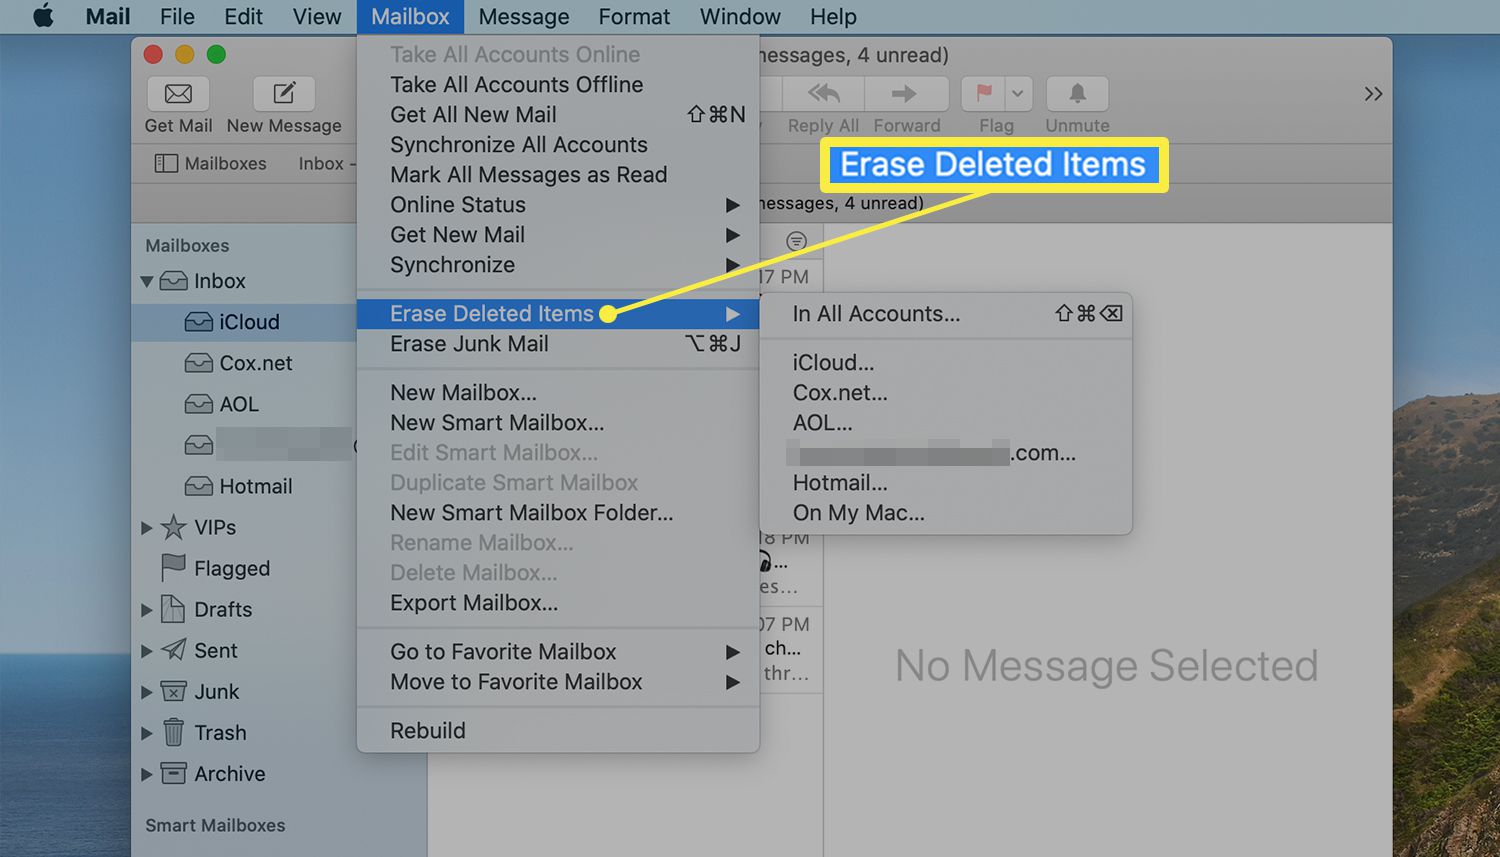The width and height of the screenshot is (1500, 857).
Task: Erase deleted items for Cox.net...
Action: 946,393
